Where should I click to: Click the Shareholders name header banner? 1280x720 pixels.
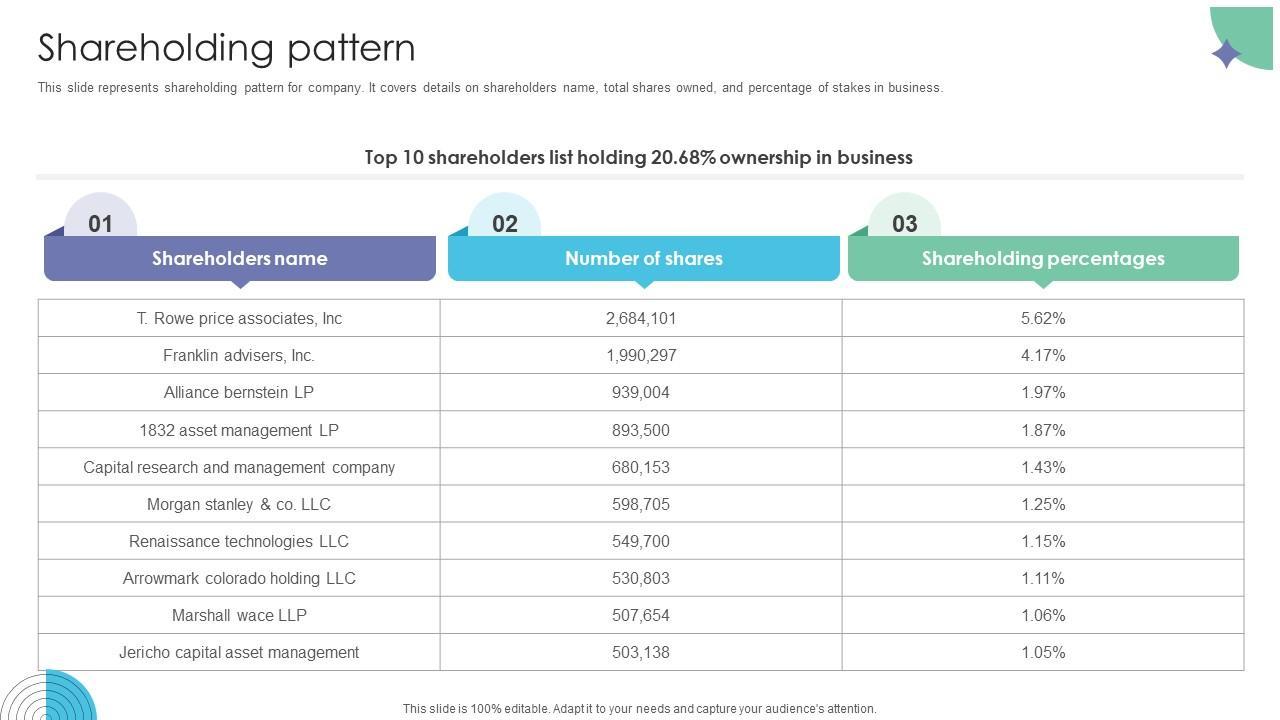240,259
